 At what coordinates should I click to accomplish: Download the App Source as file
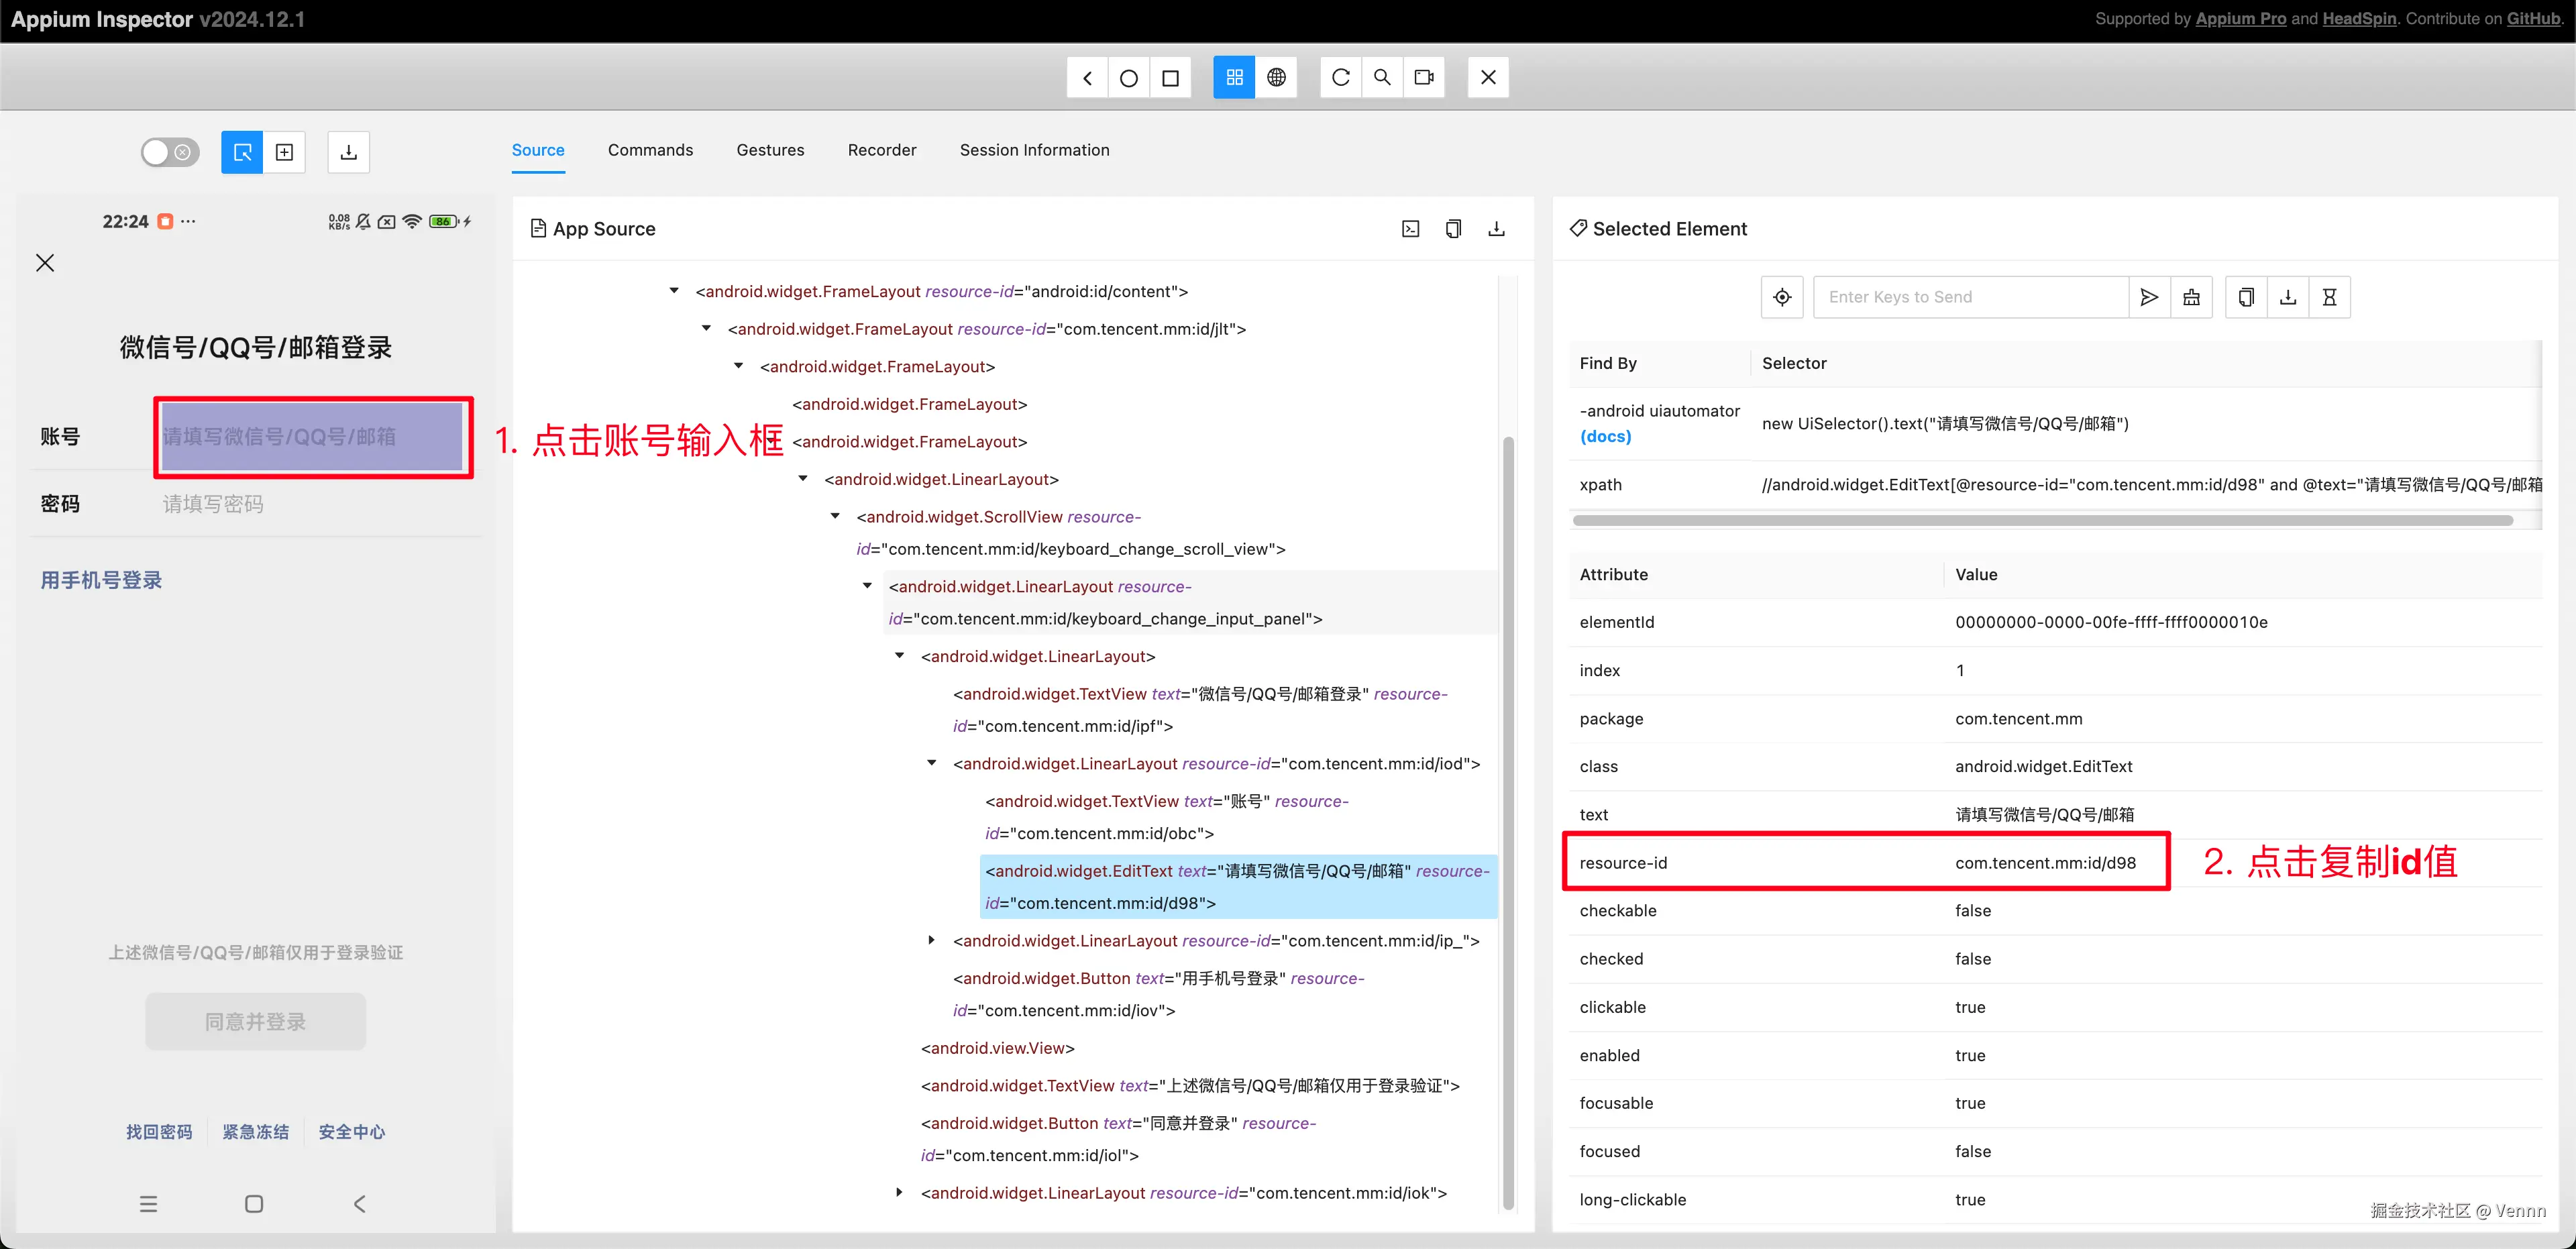(x=1496, y=229)
